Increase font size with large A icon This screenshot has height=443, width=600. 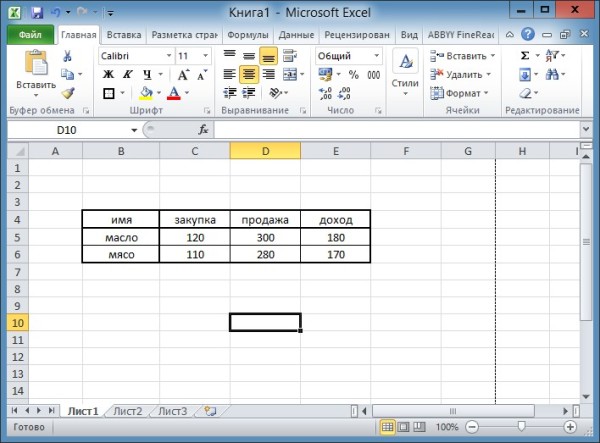pos(183,75)
